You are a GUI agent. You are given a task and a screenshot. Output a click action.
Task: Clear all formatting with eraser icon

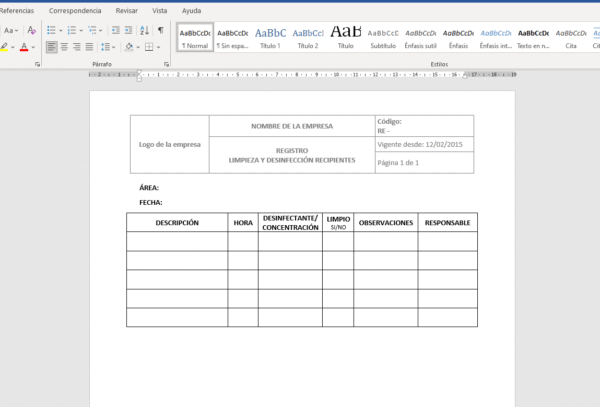click(x=32, y=30)
